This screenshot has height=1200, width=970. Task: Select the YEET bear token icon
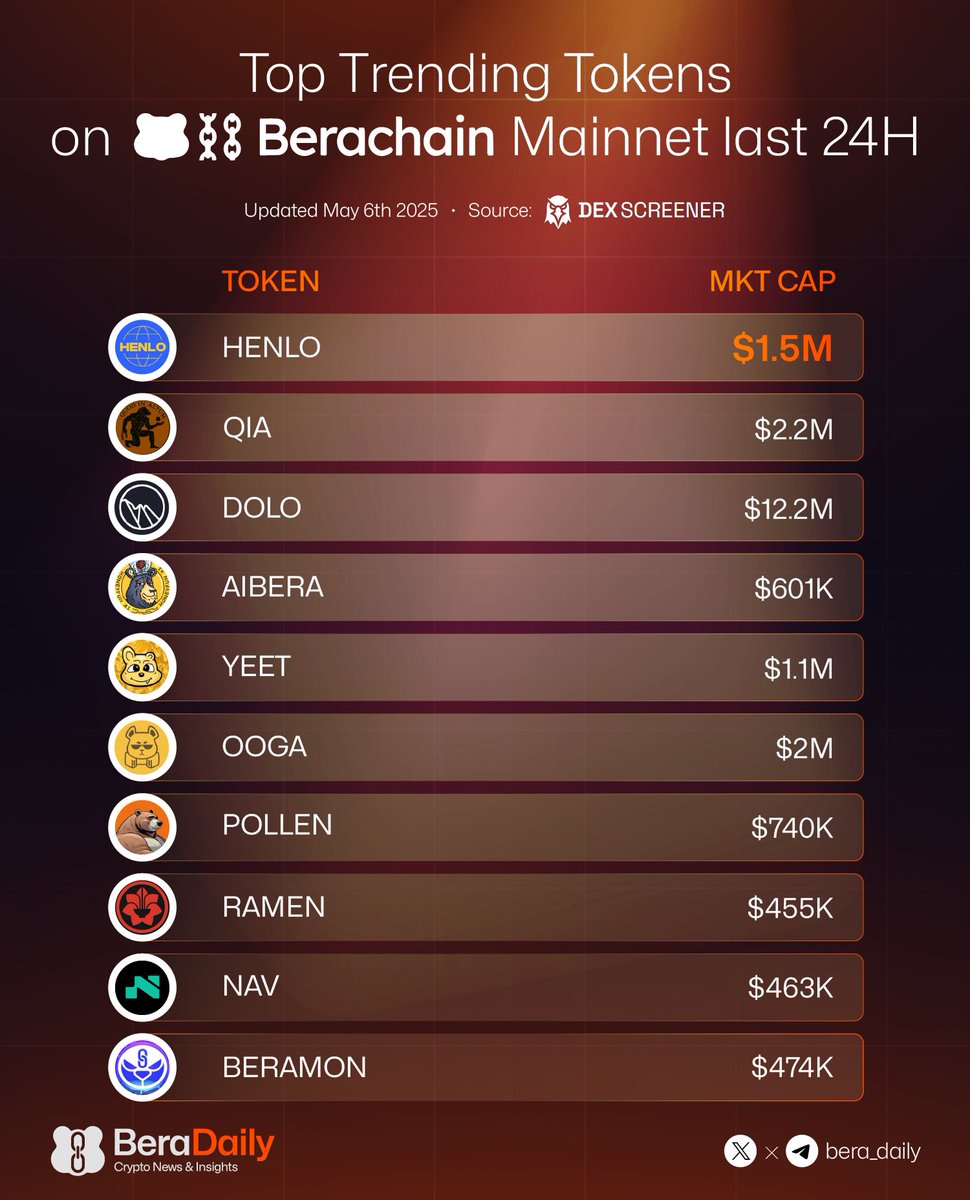point(142,667)
